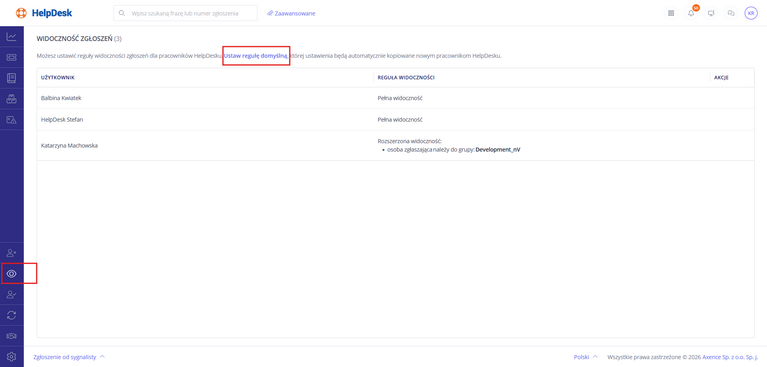767x367 pixels.
Task: Open the KR user avatar menu
Action: click(751, 13)
